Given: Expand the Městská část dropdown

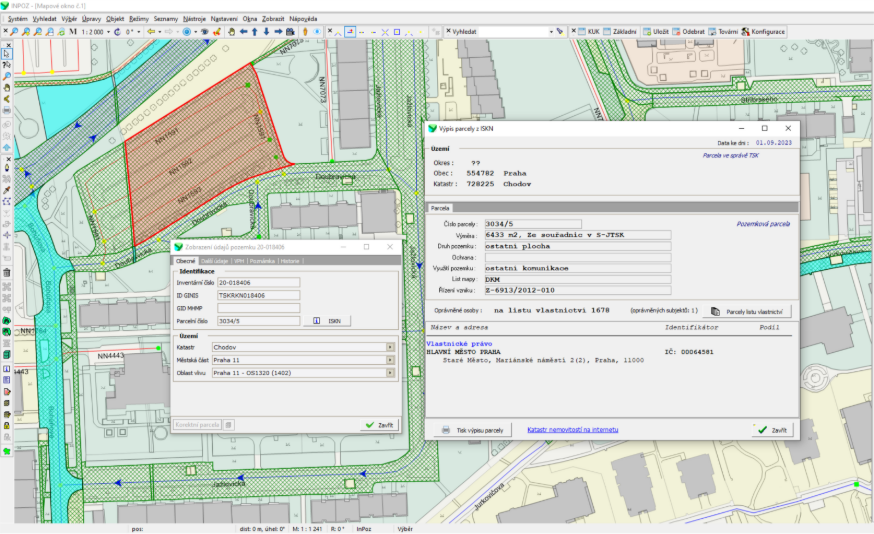Looking at the screenshot, I should [x=389, y=360].
